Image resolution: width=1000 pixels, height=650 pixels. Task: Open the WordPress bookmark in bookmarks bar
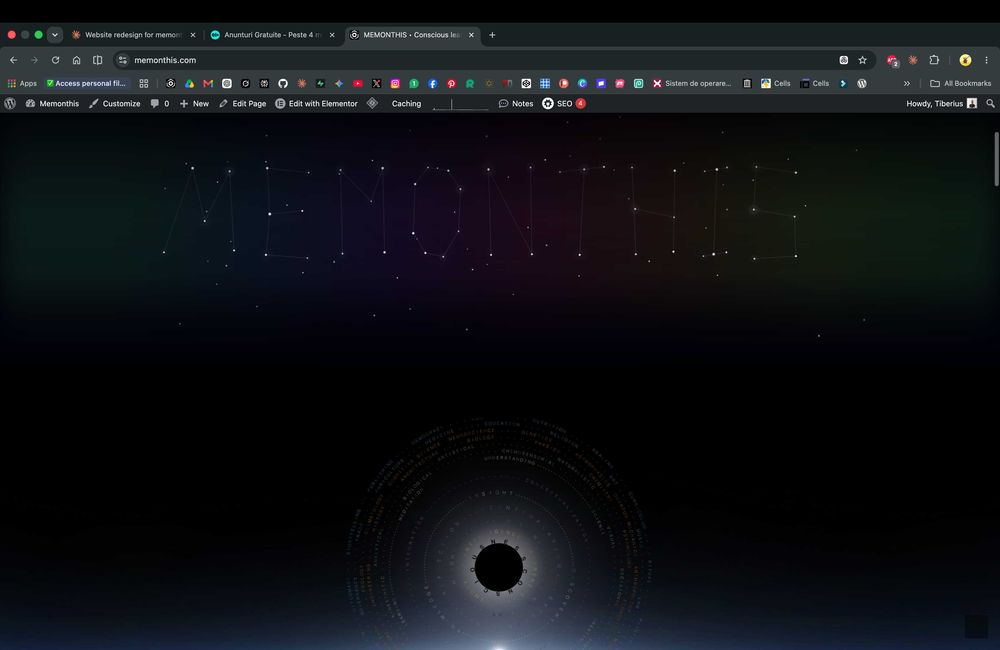(x=862, y=84)
